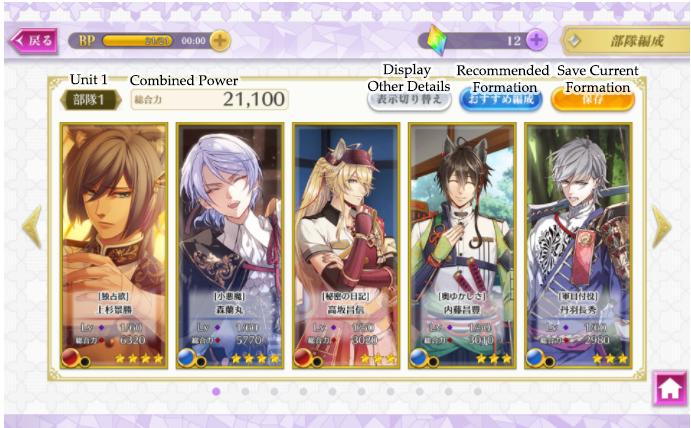Tap blue attribute orb on 森蘭丸 card

(x=187, y=357)
